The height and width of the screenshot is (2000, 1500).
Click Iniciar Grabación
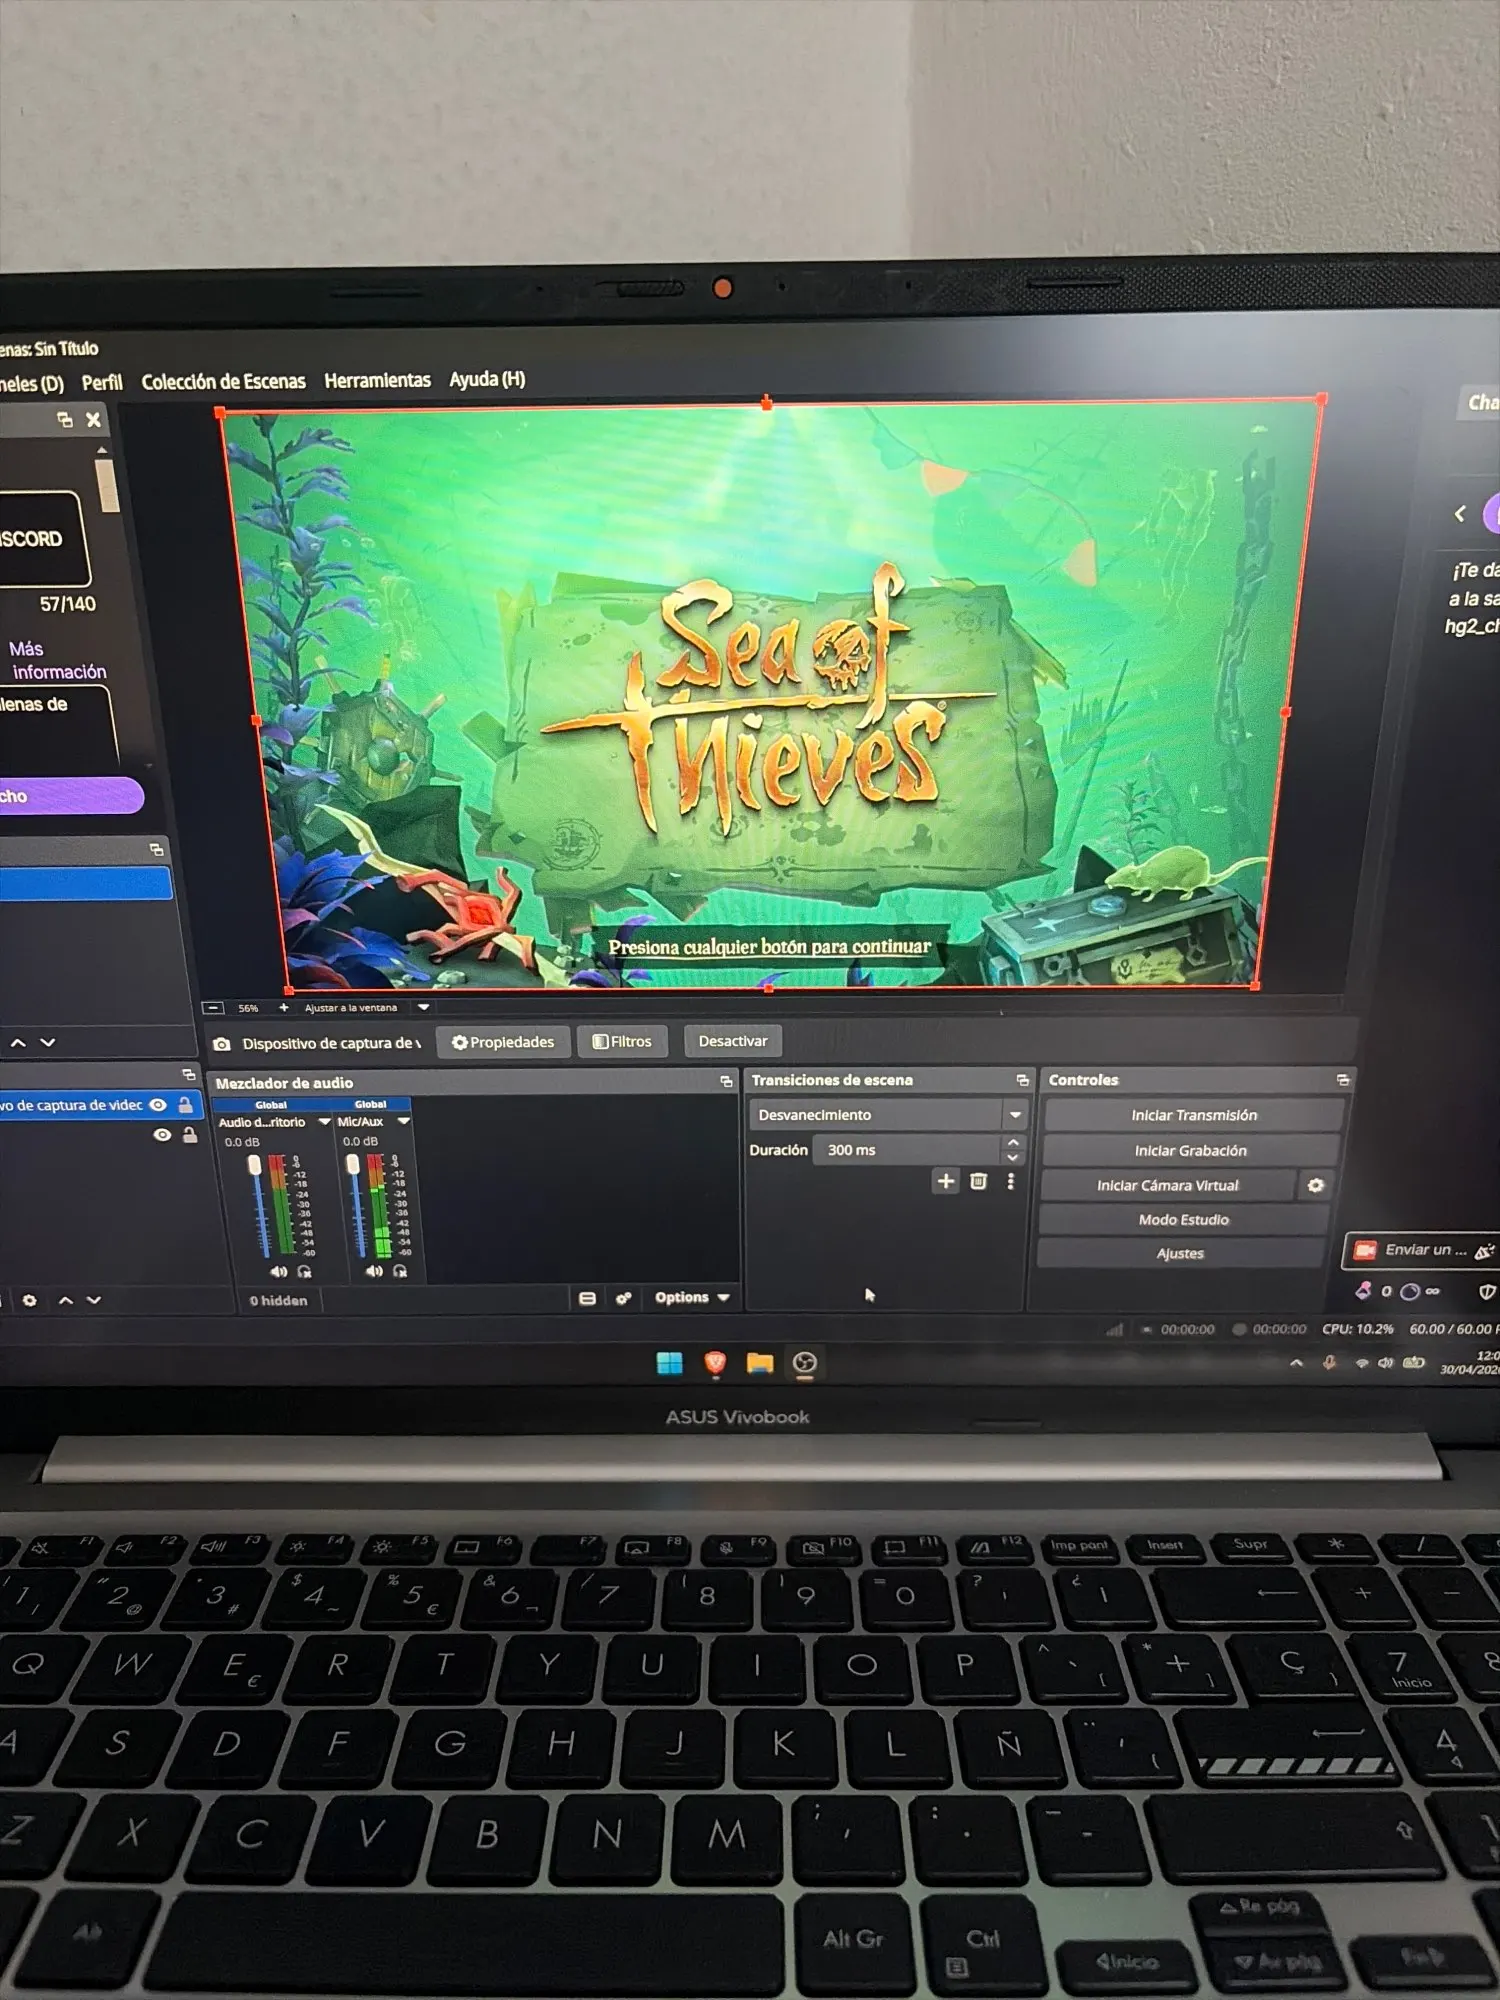[x=1190, y=1150]
